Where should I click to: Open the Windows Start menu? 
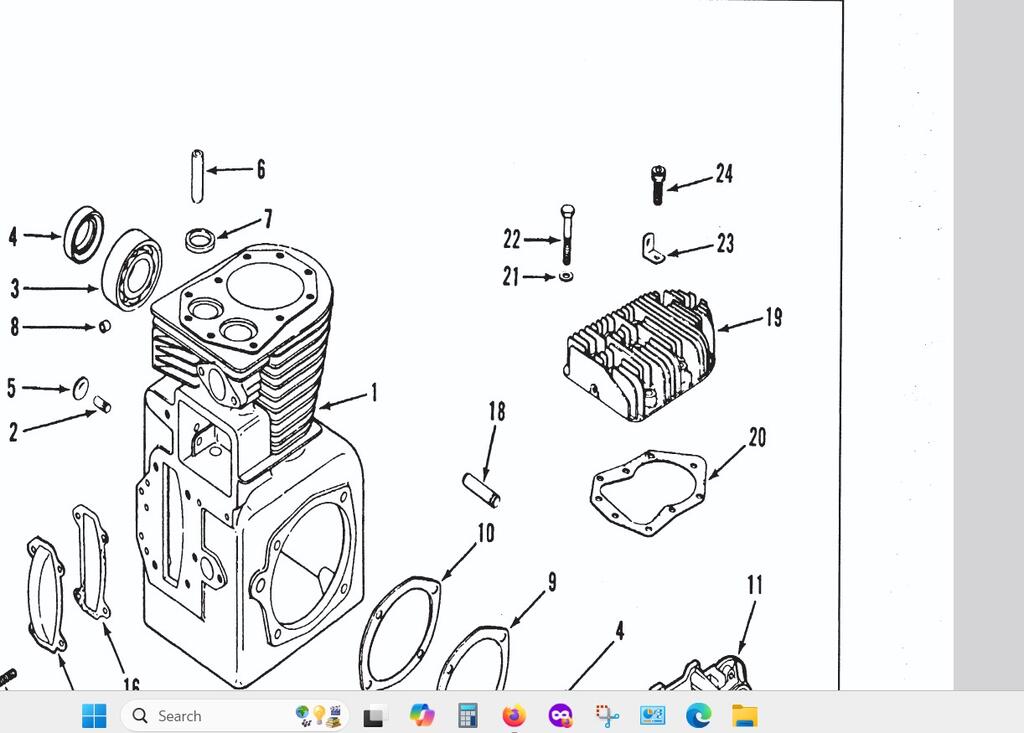tap(94, 716)
